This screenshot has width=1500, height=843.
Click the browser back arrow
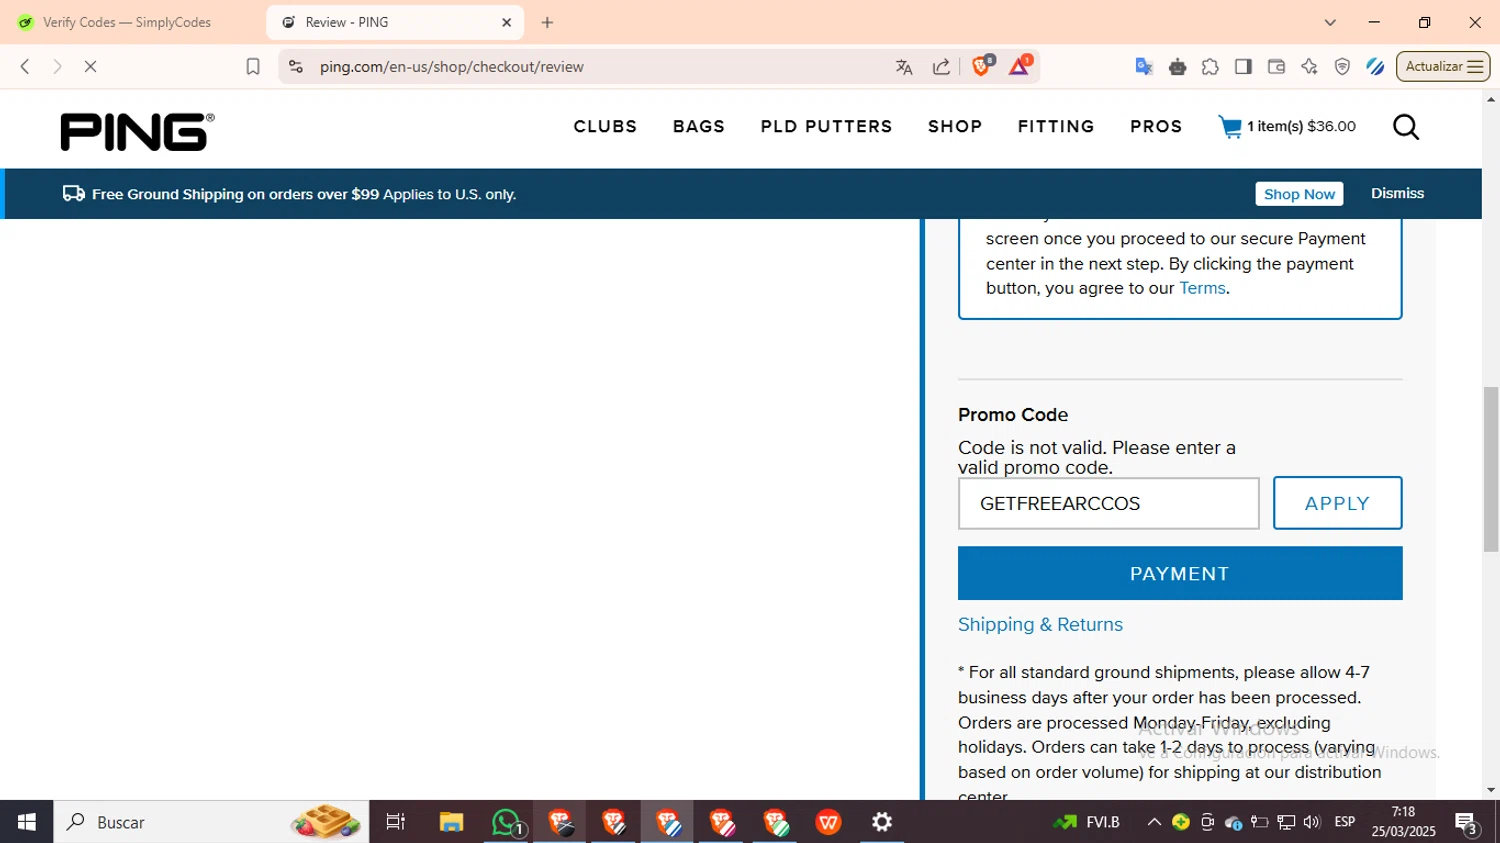(25, 67)
